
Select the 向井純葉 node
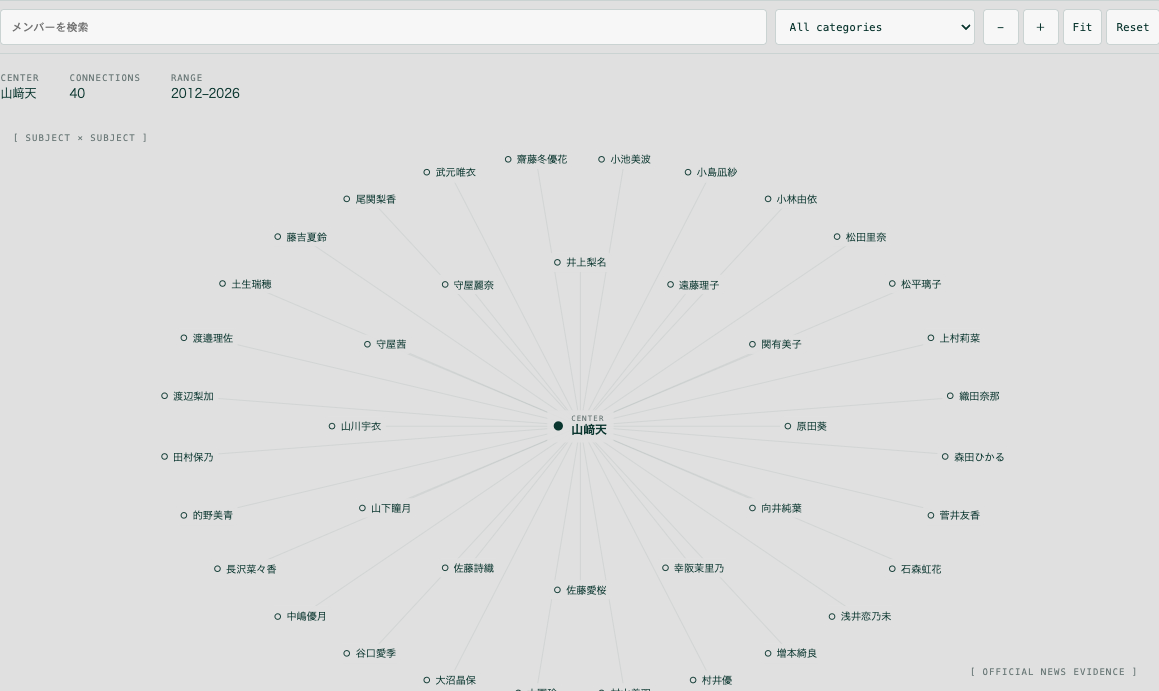click(775, 508)
